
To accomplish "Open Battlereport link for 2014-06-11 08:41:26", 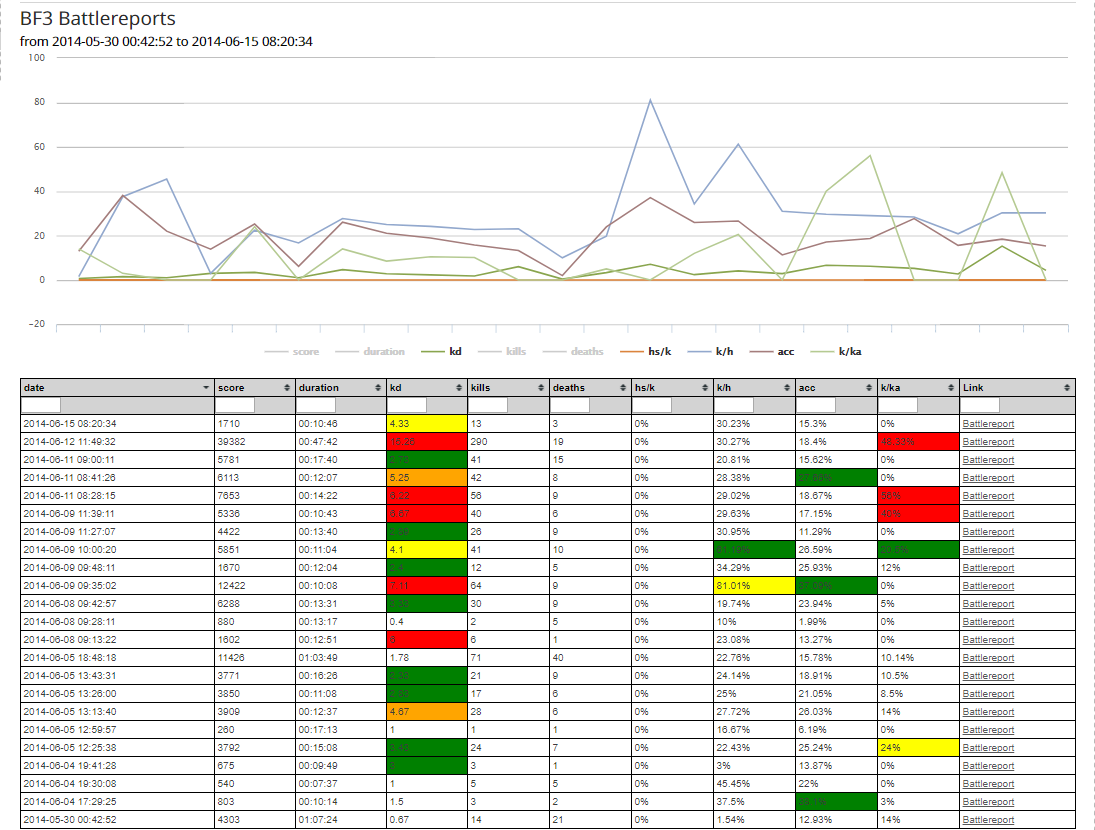I will coord(988,478).
